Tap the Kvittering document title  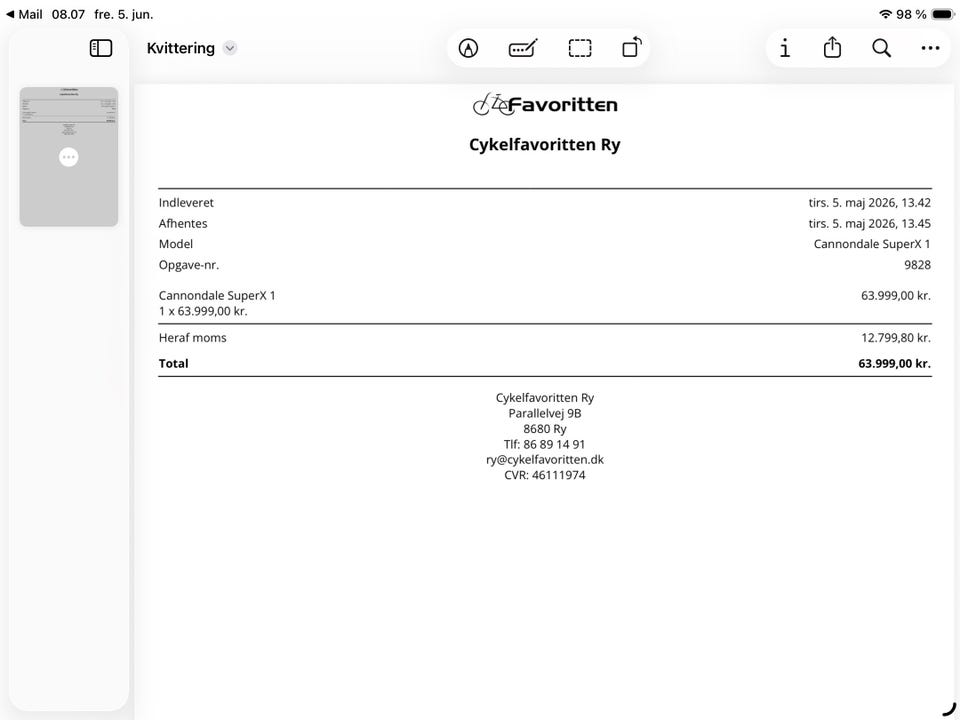click(181, 48)
